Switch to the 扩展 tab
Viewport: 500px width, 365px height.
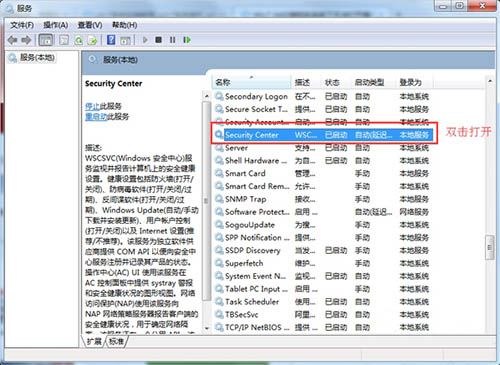94,341
